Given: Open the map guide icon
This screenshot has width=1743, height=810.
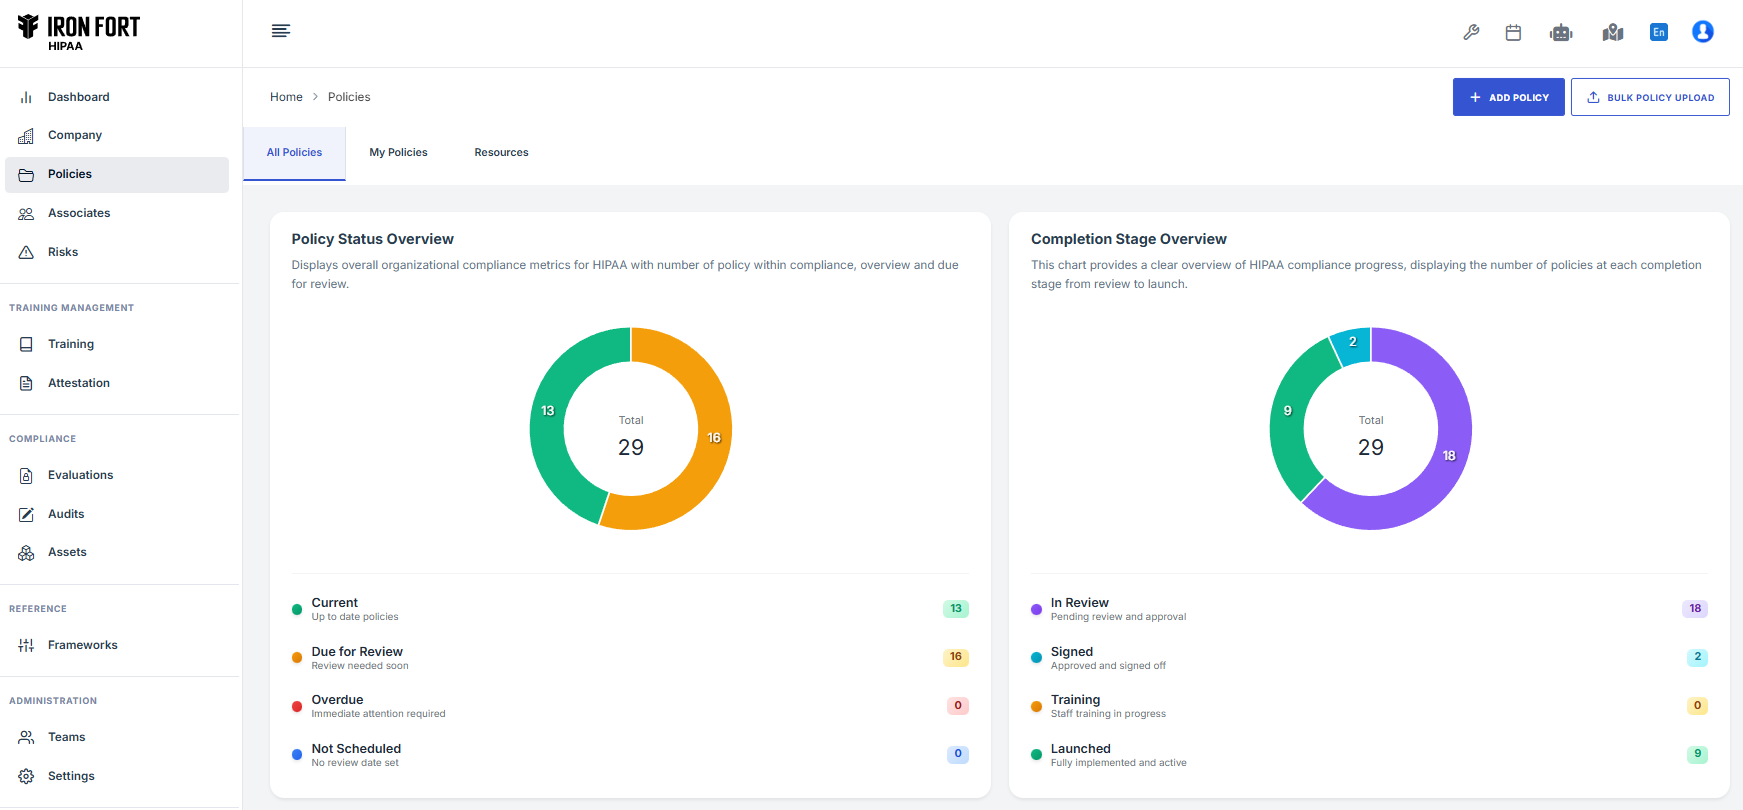Looking at the screenshot, I should tap(1612, 33).
